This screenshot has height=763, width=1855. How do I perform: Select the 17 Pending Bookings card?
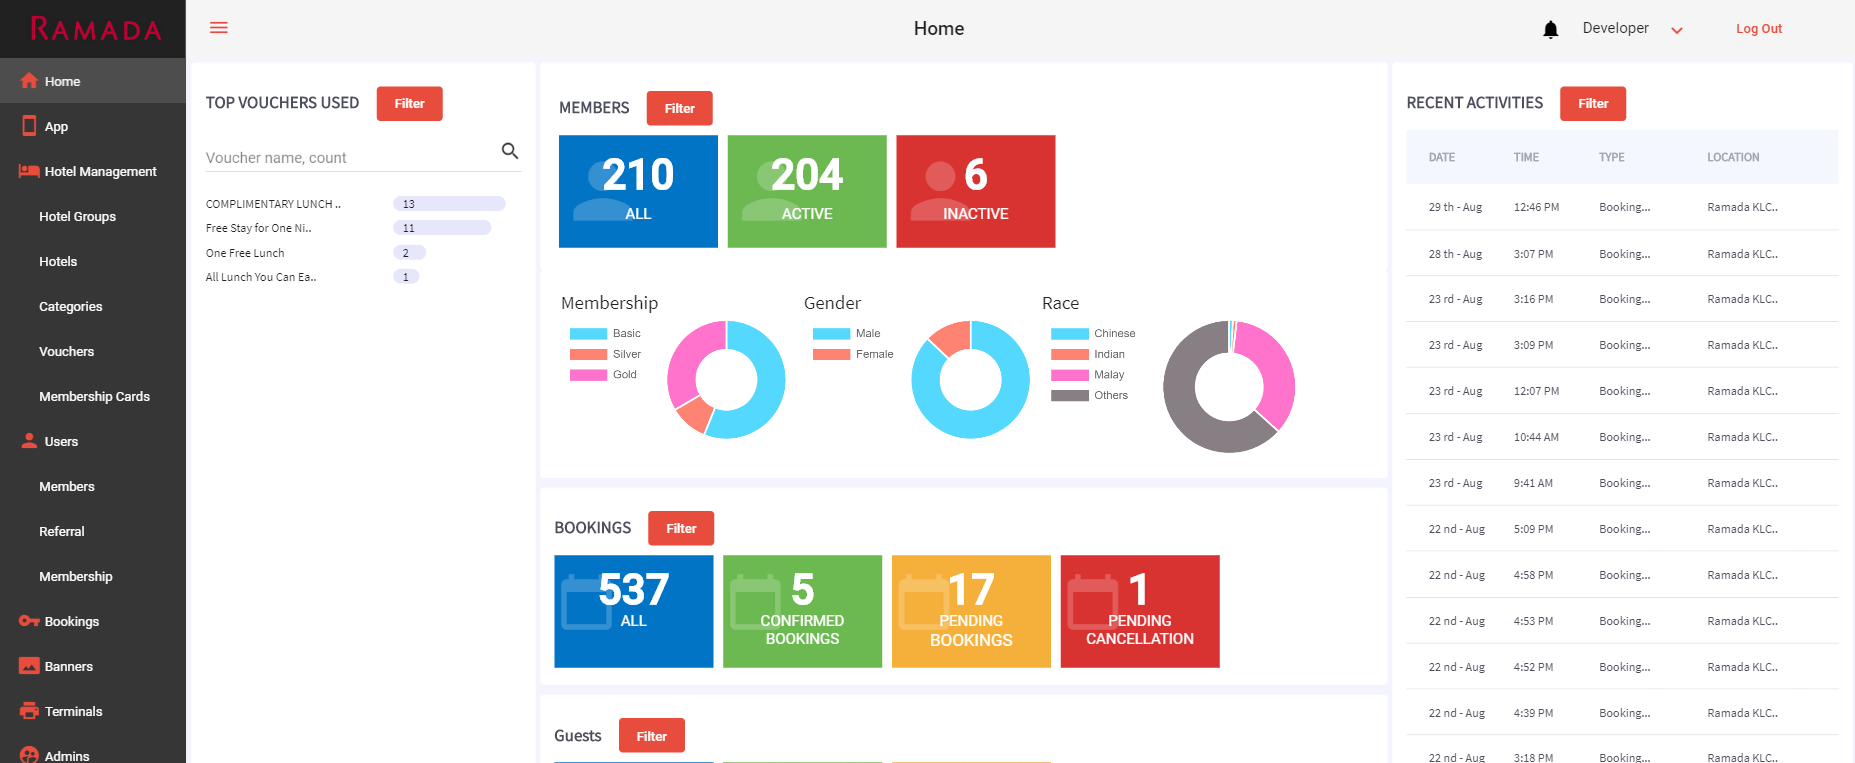point(971,611)
